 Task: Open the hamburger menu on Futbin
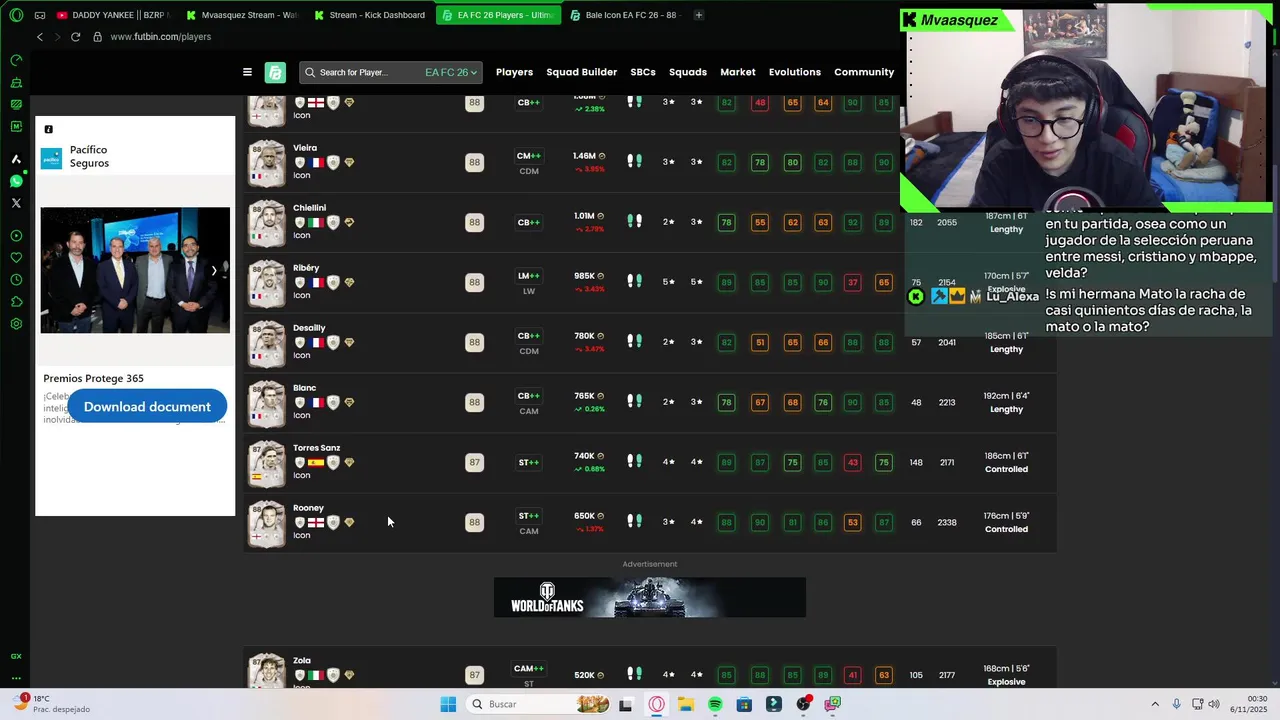click(x=247, y=72)
